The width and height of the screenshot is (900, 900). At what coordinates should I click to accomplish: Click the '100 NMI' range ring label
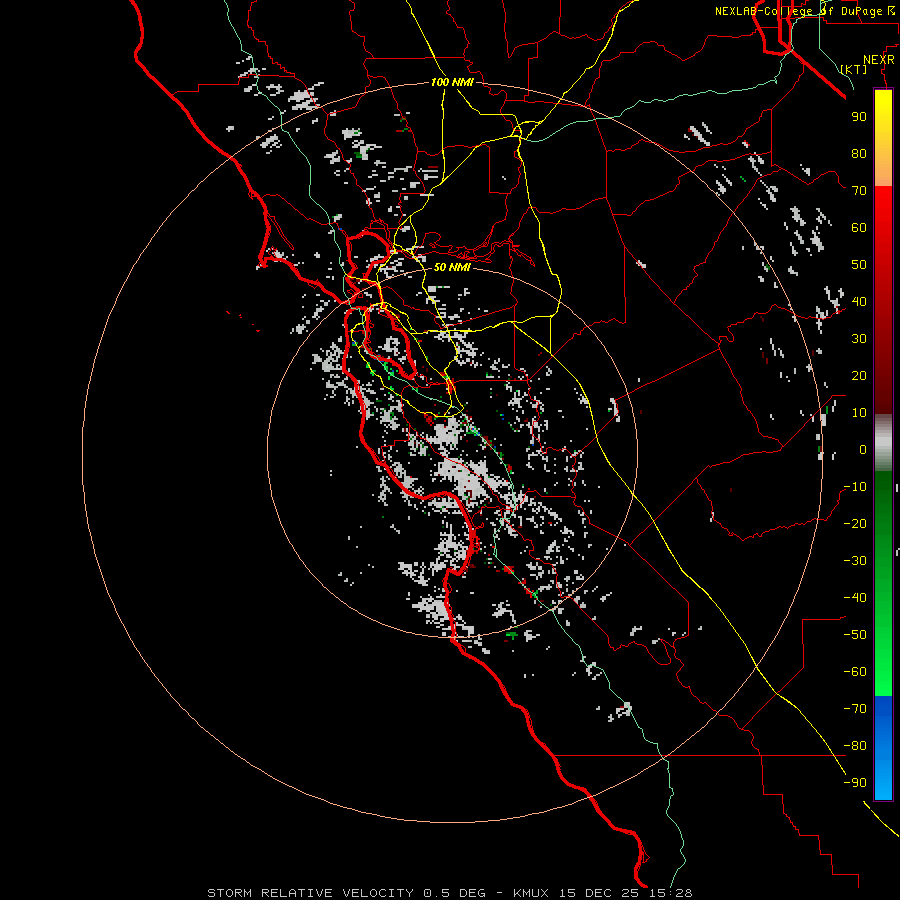pos(452,82)
